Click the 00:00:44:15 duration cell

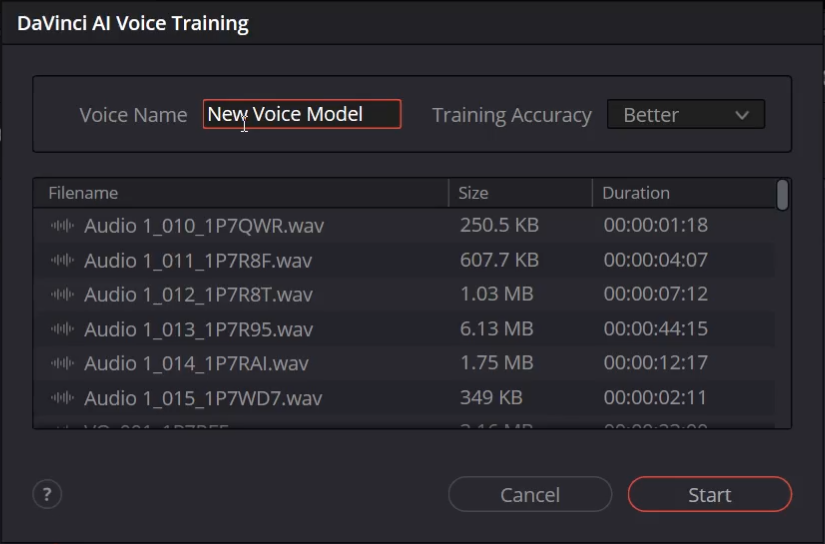[656, 329]
